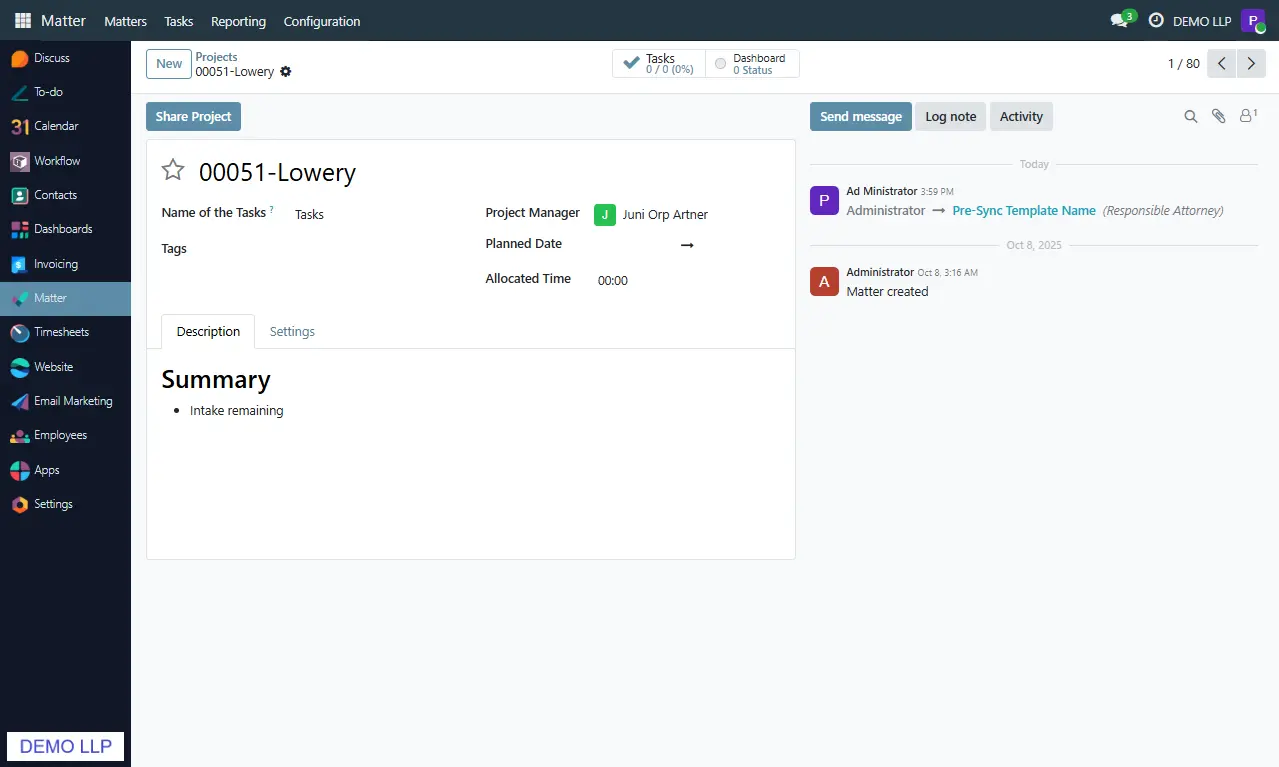Search messages with the magnifier icon

[1190, 116]
